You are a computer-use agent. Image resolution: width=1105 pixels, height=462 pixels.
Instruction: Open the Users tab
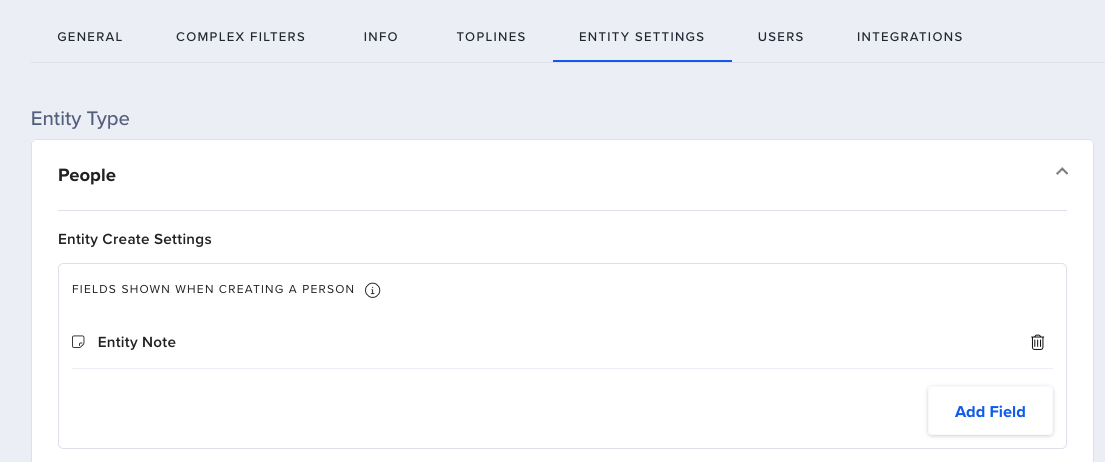781,37
